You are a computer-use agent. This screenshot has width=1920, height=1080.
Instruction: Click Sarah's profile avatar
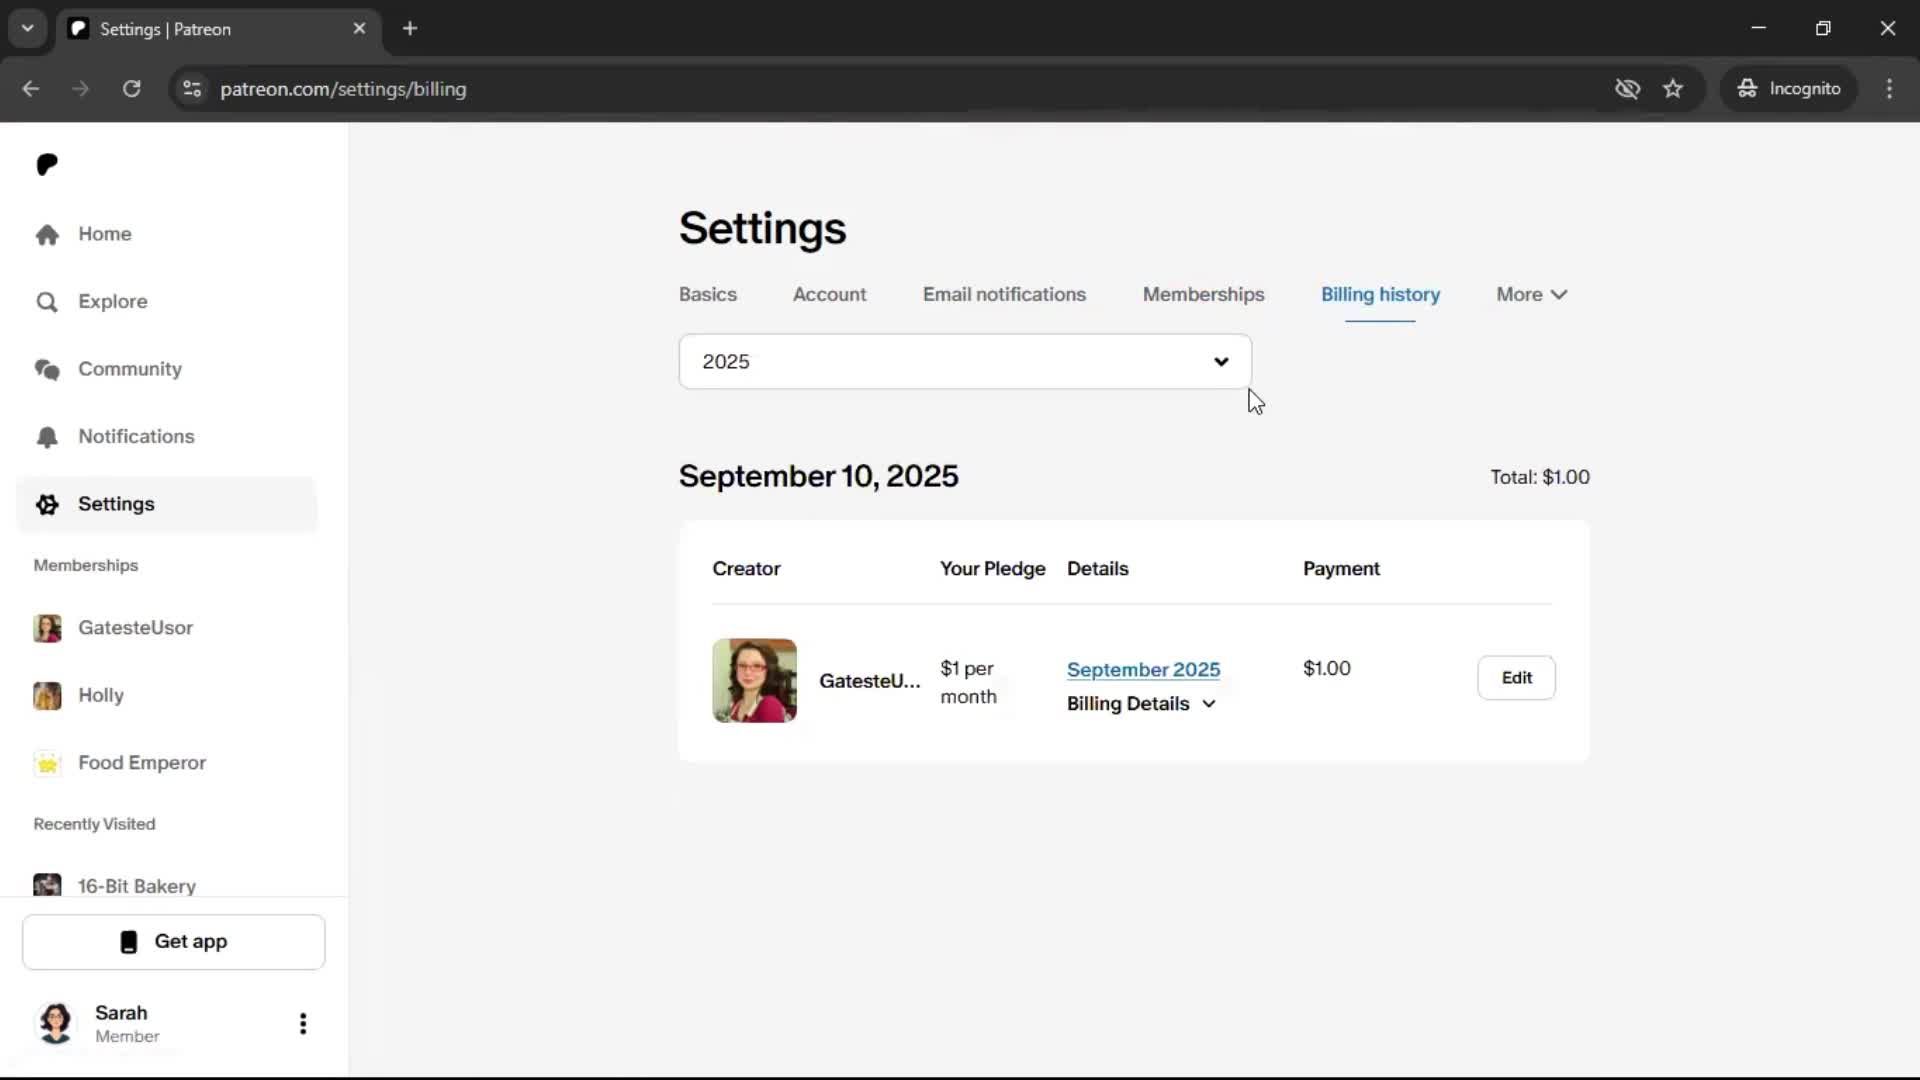coord(56,1023)
